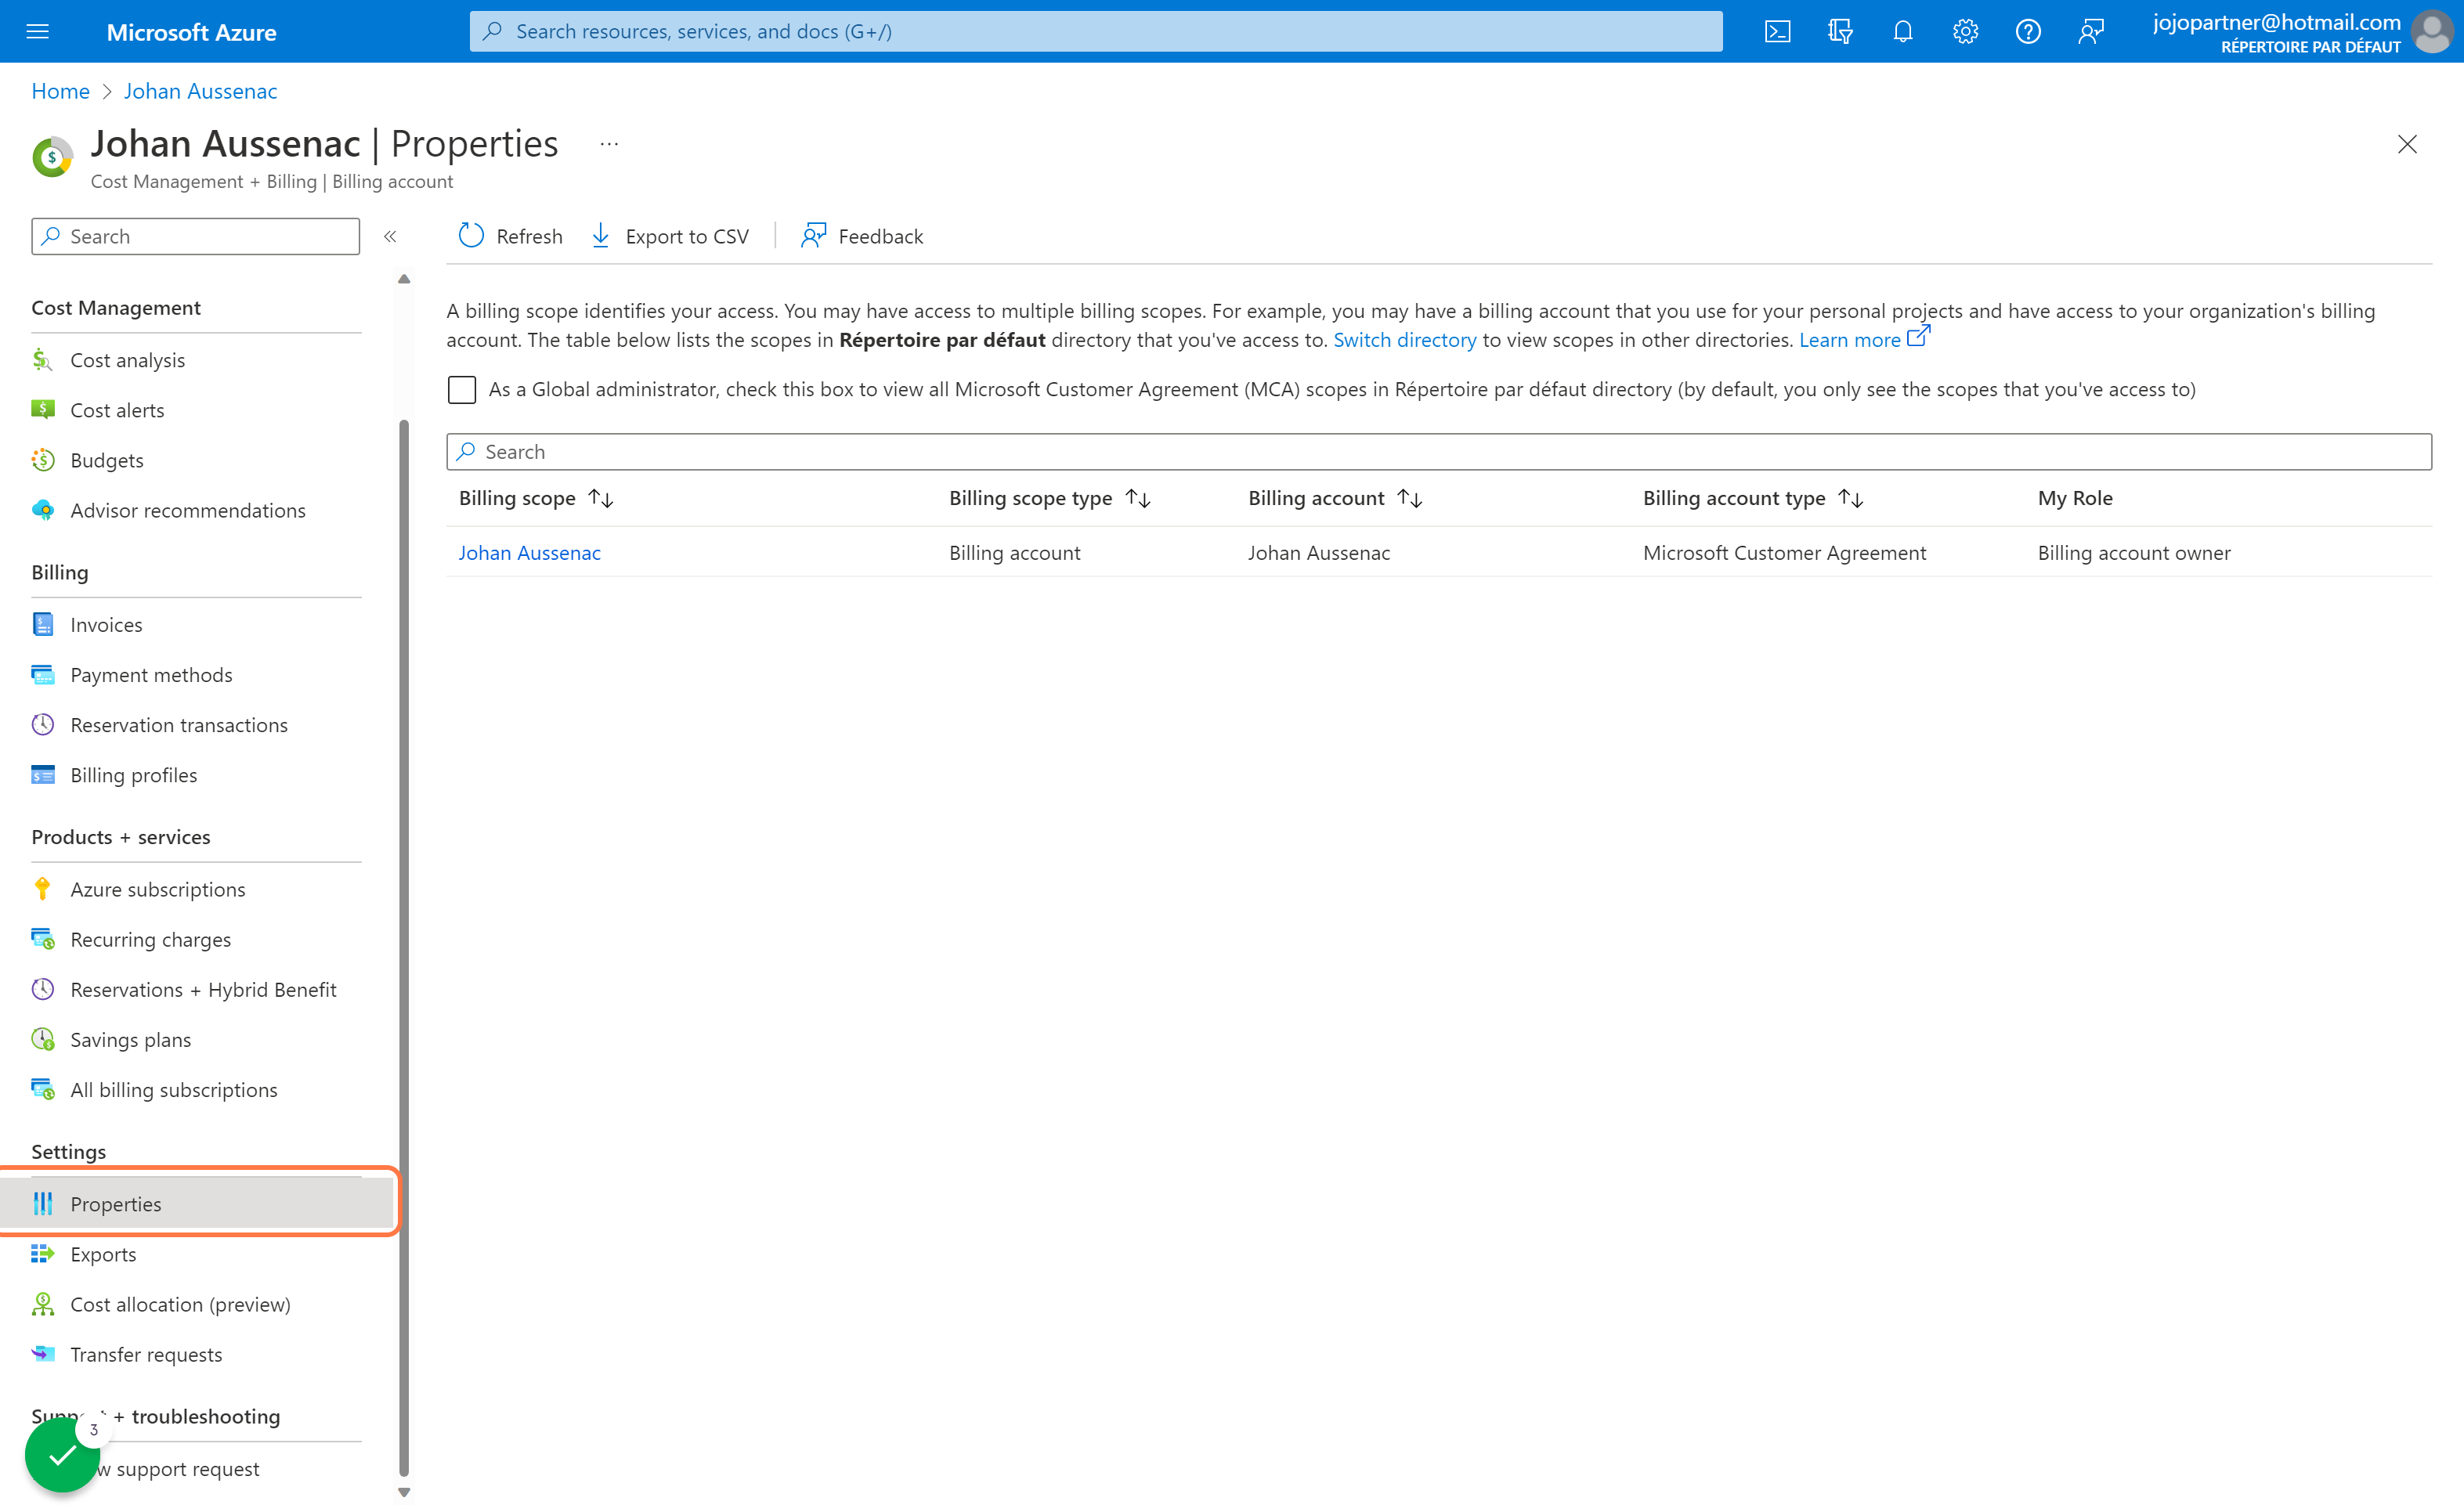The height and width of the screenshot is (1505, 2464).
Task: Click the billing scopes table Search field
Action: click(1438, 452)
